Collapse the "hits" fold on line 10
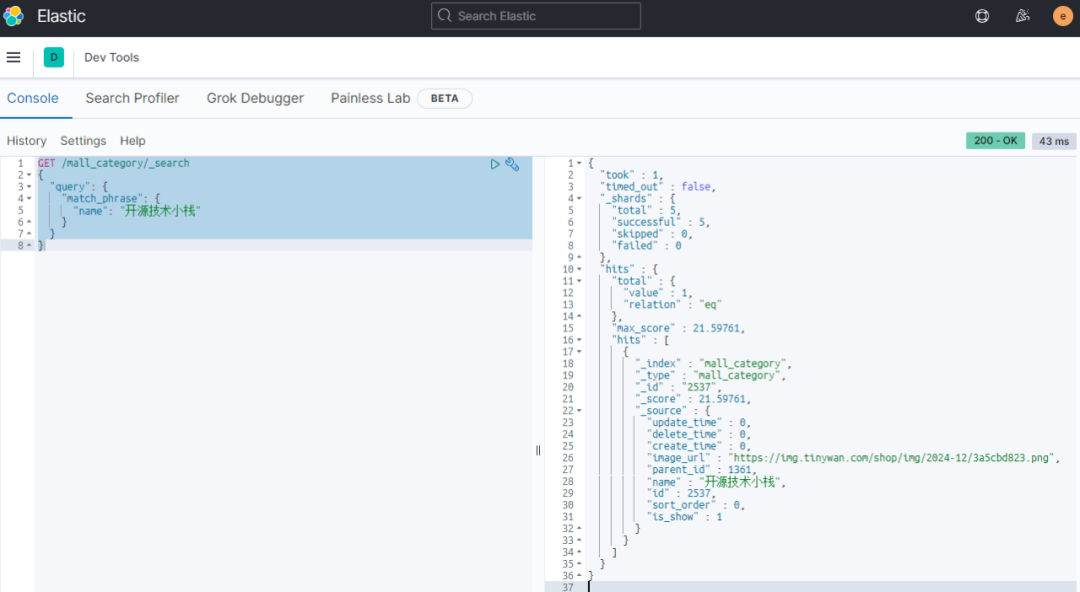Image resolution: width=1080 pixels, height=592 pixels. click(x=579, y=269)
